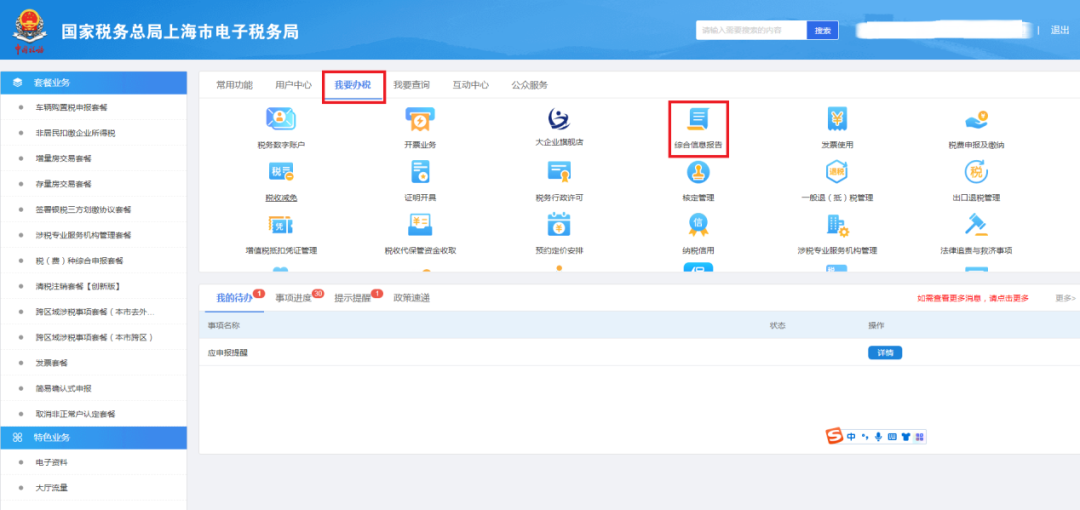
Task: Click 详情 for 应申报提醒
Action: pos(885,353)
